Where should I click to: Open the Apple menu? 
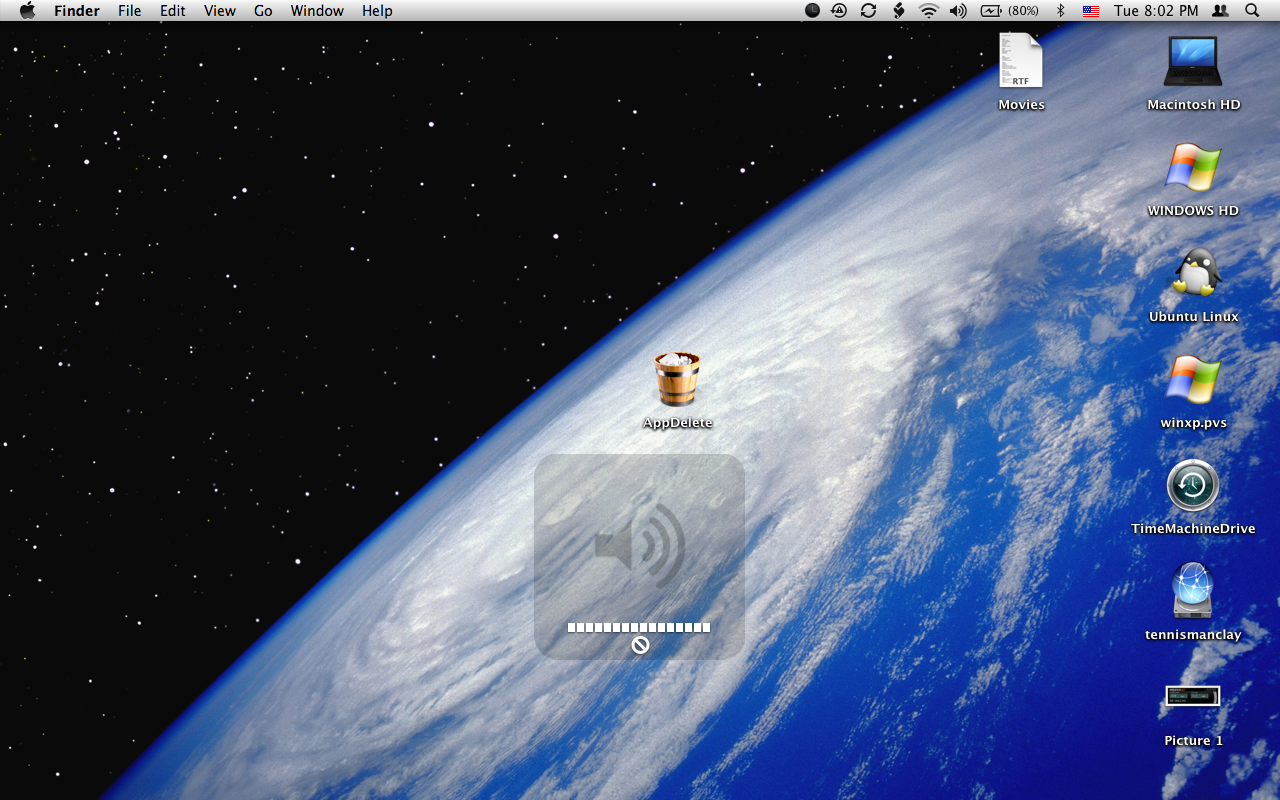(27, 11)
